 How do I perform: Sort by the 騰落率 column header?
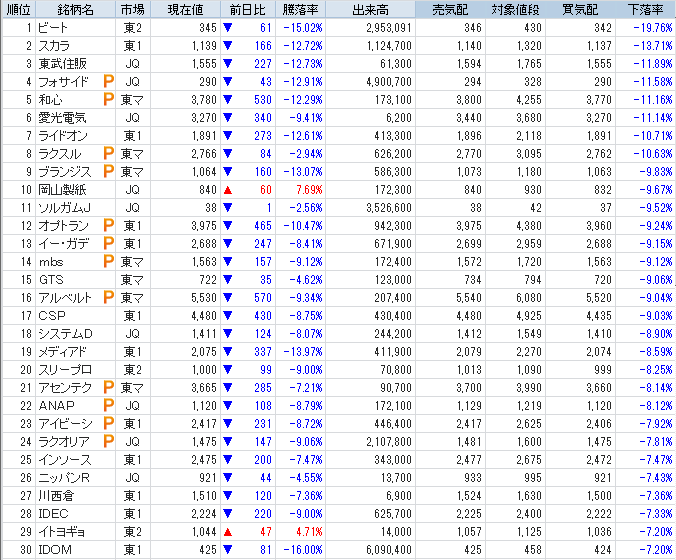[300, 9]
